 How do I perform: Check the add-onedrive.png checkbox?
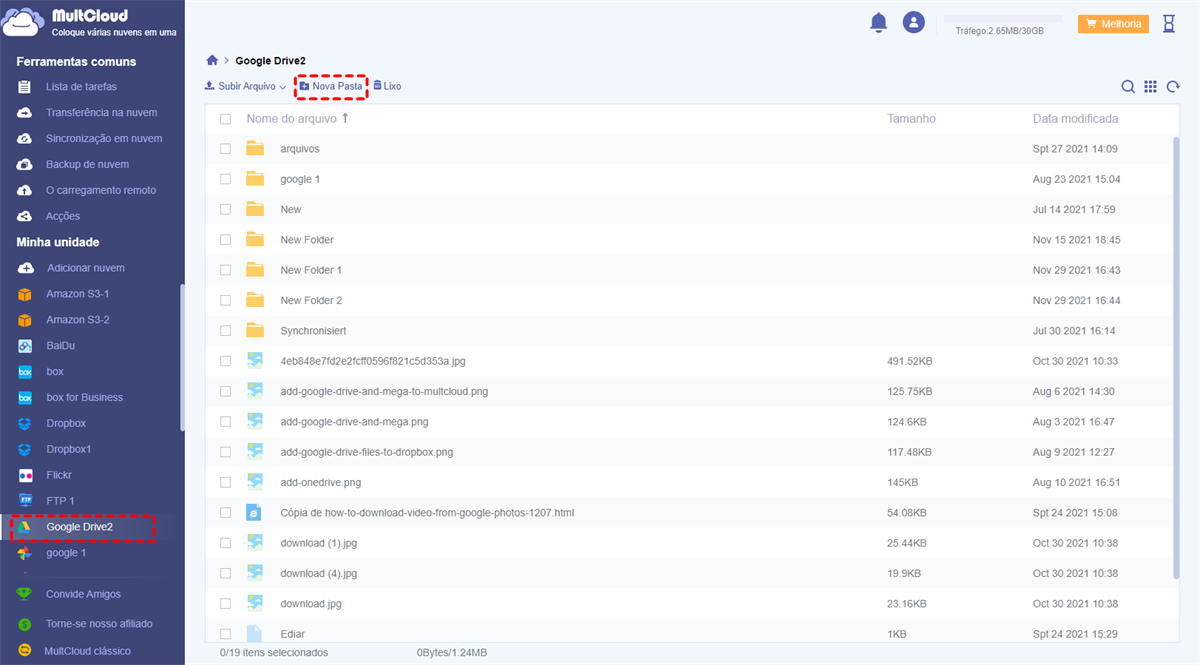point(225,482)
